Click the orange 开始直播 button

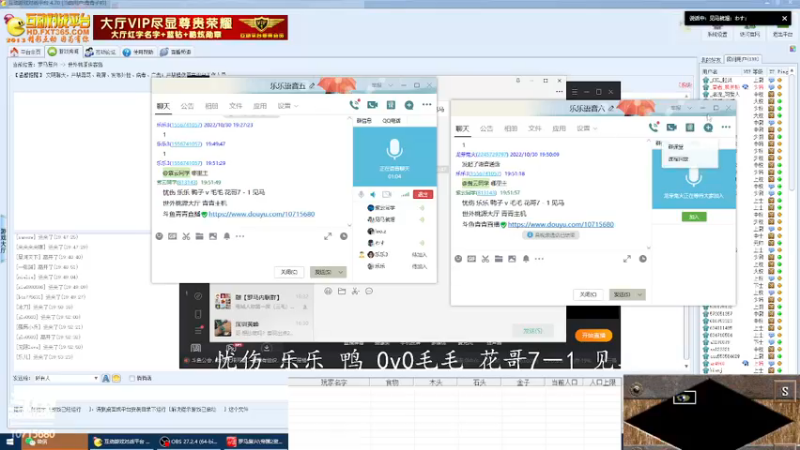click(593, 335)
